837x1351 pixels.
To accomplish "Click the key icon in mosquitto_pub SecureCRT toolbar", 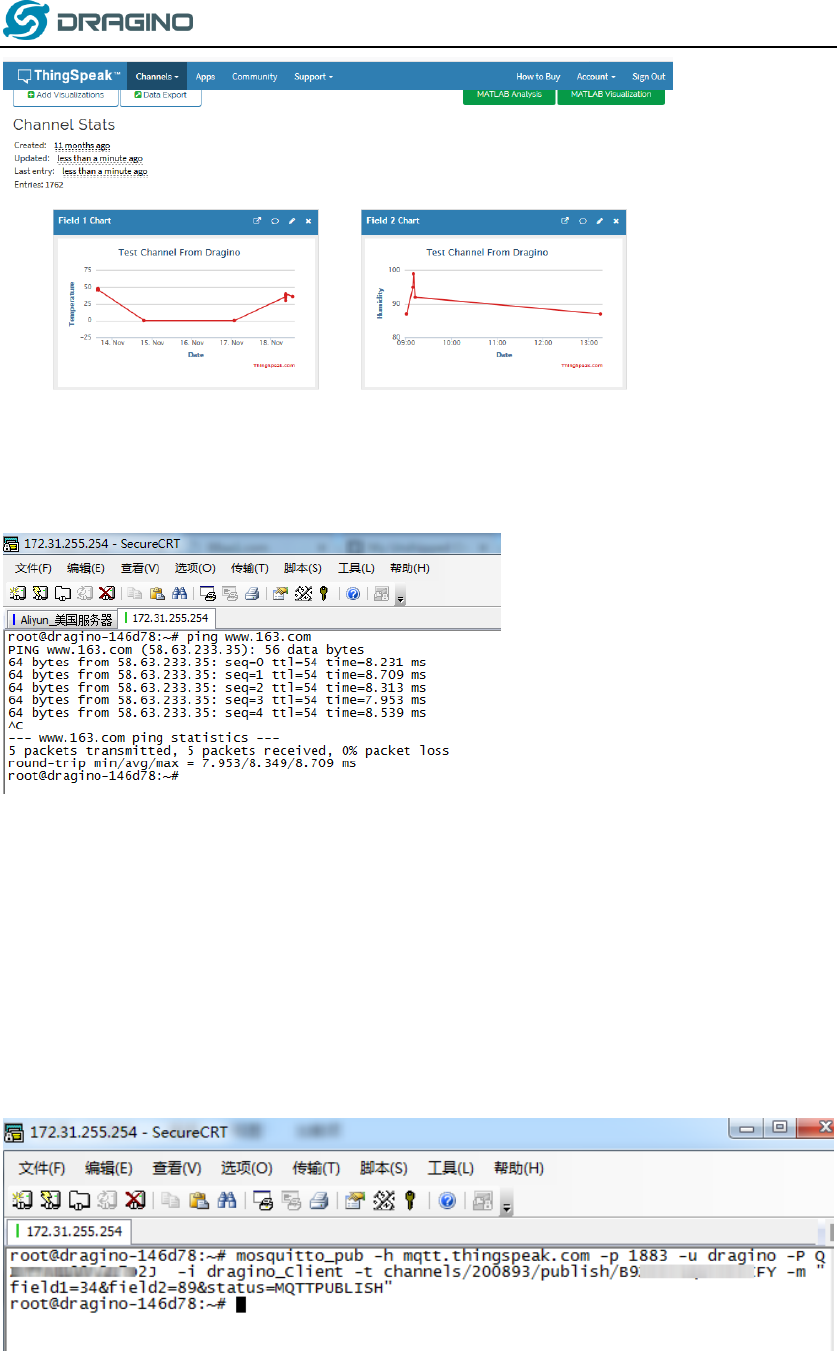I will pos(410,1199).
